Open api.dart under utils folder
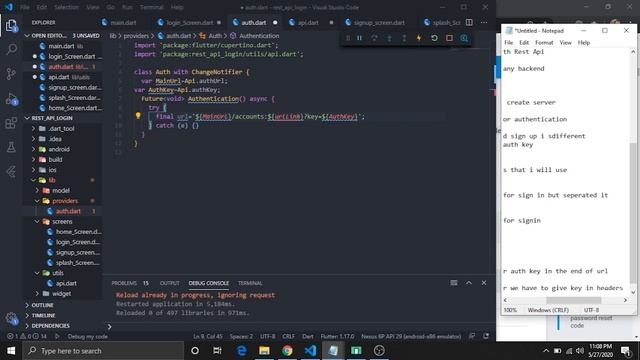The width and height of the screenshot is (640, 360). (x=66, y=283)
